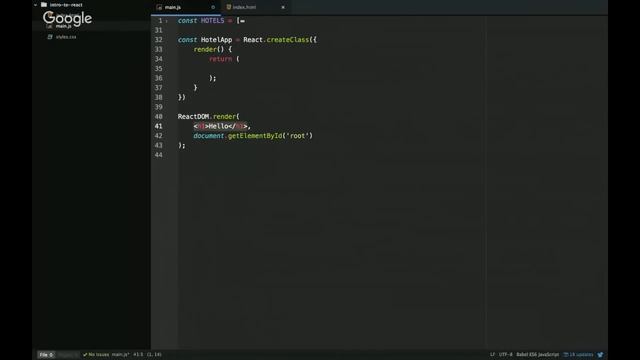
Task: Click the bird icon in status bar
Action: coord(600,355)
